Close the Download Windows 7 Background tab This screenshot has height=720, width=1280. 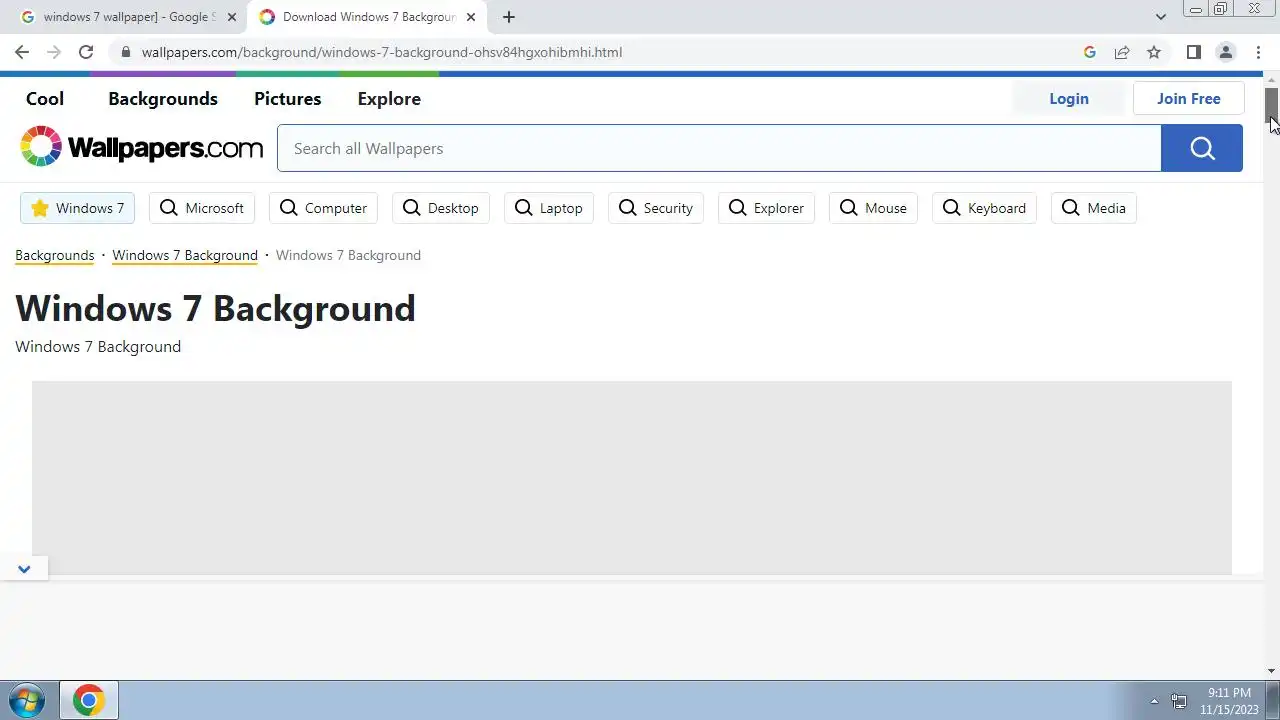[x=470, y=17]
